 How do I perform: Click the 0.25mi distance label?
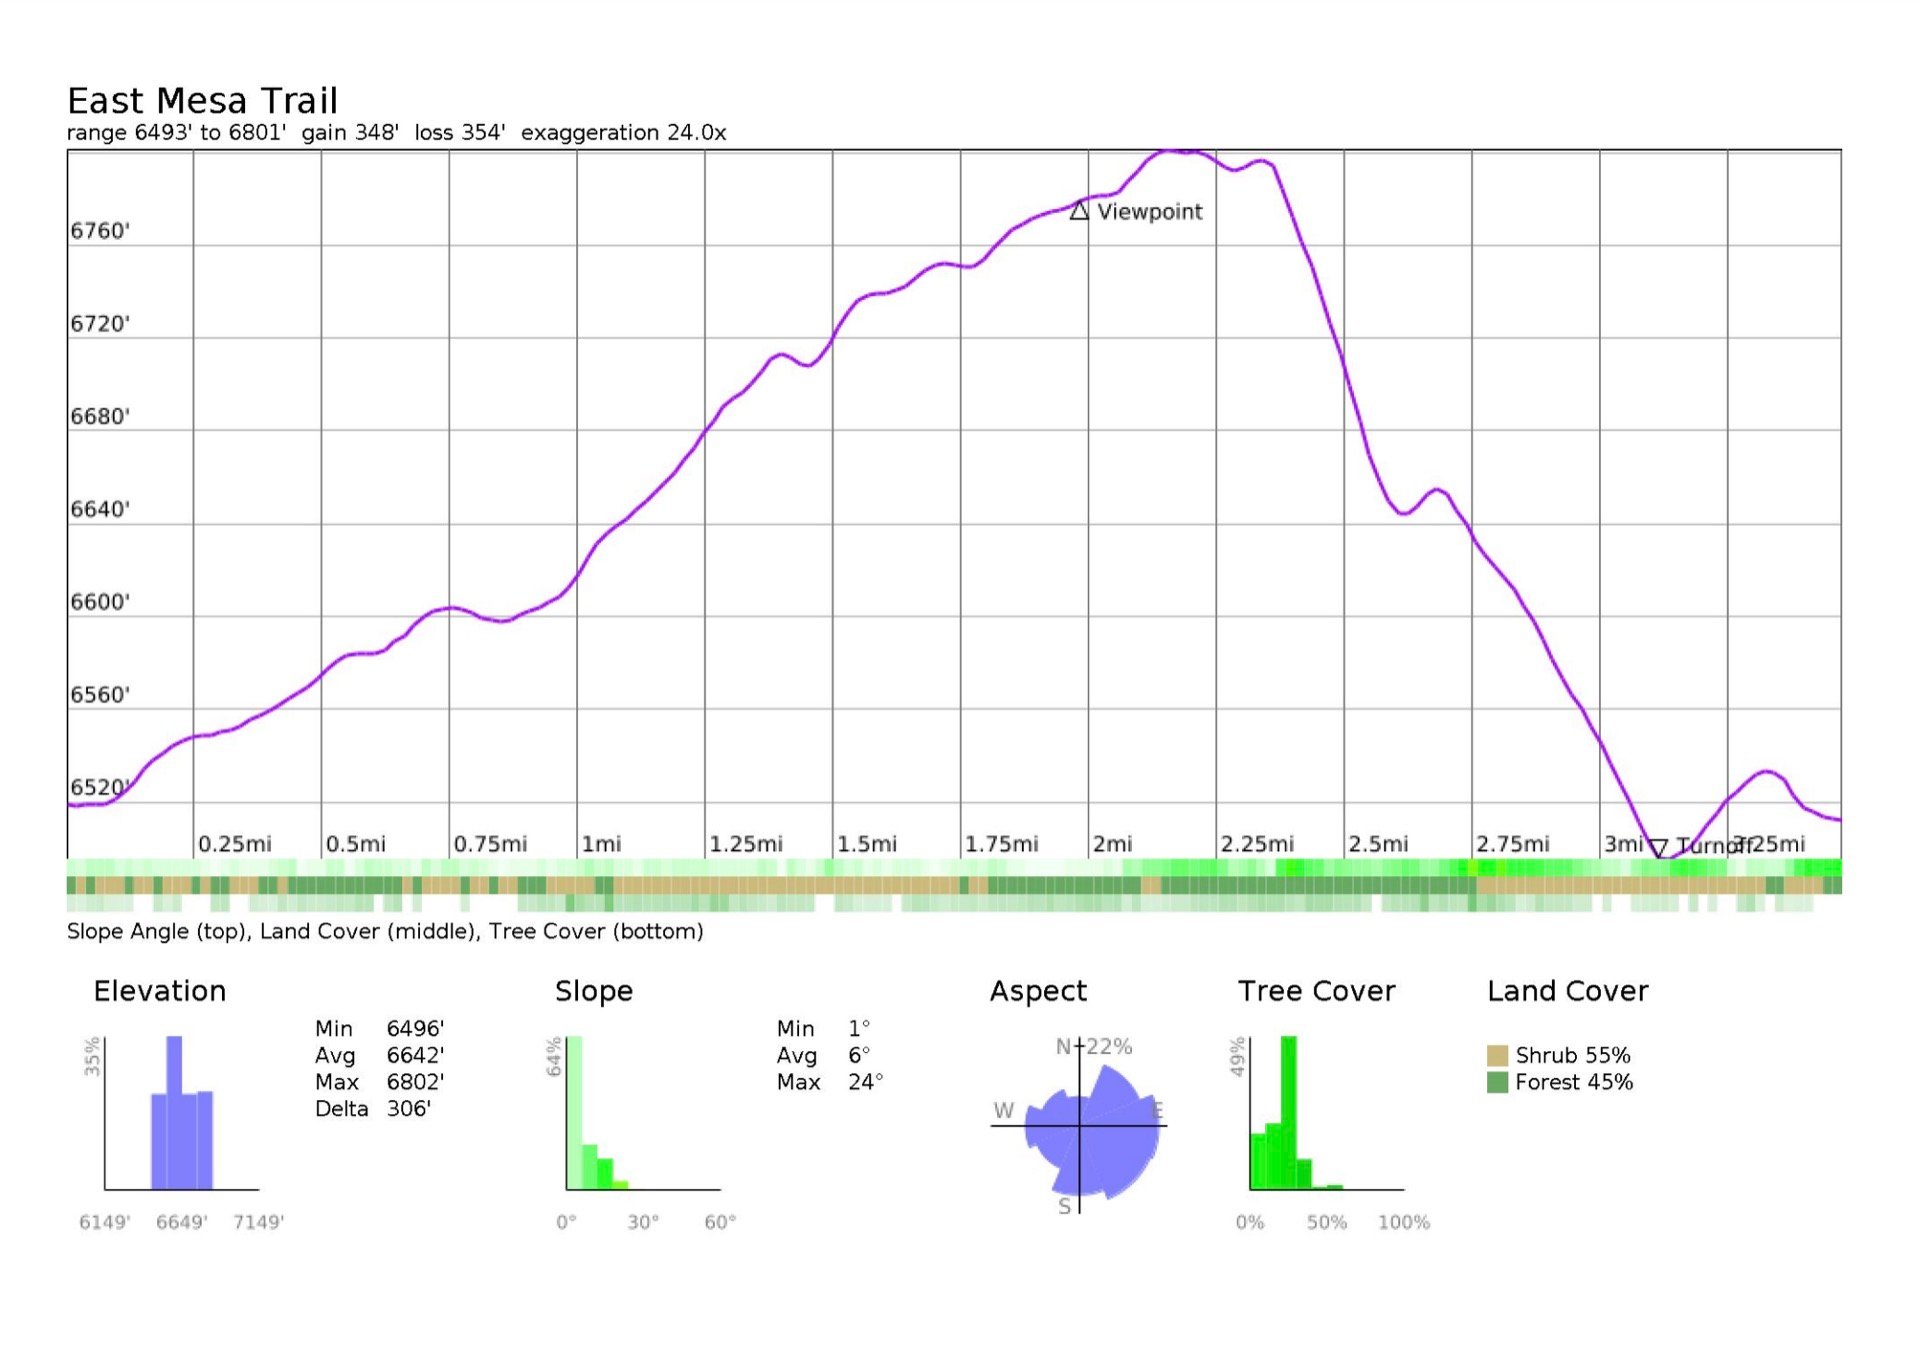[x=235, y=844]
